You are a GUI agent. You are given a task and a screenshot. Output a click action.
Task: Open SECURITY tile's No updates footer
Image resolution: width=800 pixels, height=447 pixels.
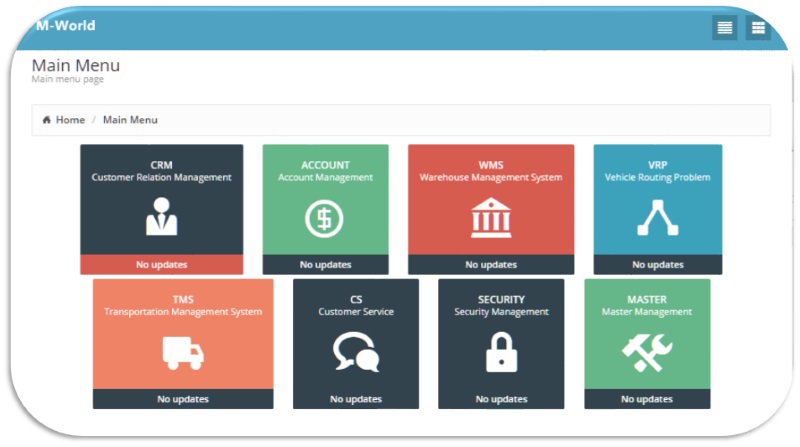point(502,399)
